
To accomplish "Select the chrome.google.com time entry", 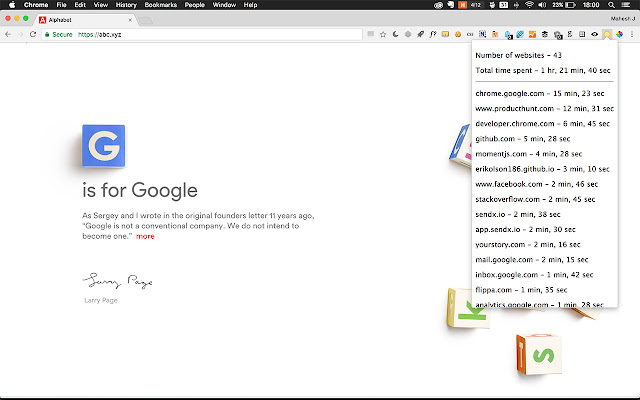I will 540,93.
